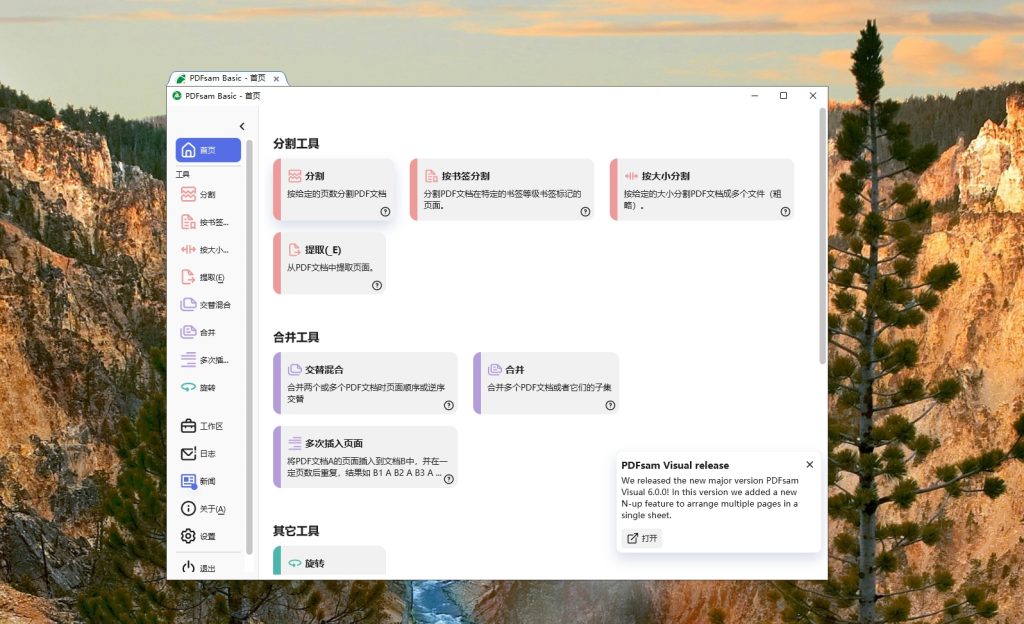
Task: Collapse the sidebar with the chevron arrow
Action: [242, 126]
